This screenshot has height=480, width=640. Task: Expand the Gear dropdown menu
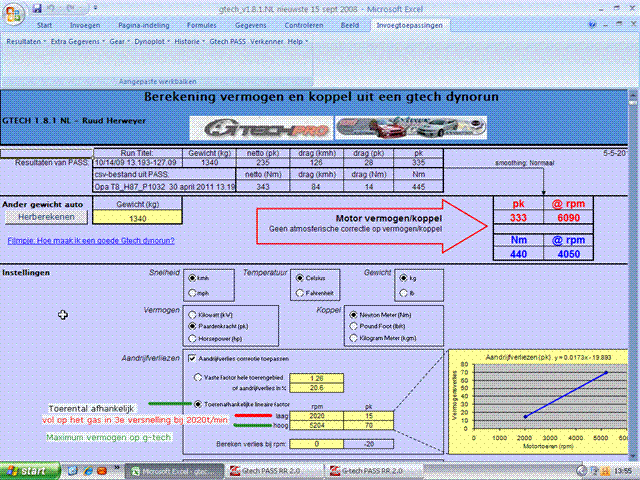point(119,42)
